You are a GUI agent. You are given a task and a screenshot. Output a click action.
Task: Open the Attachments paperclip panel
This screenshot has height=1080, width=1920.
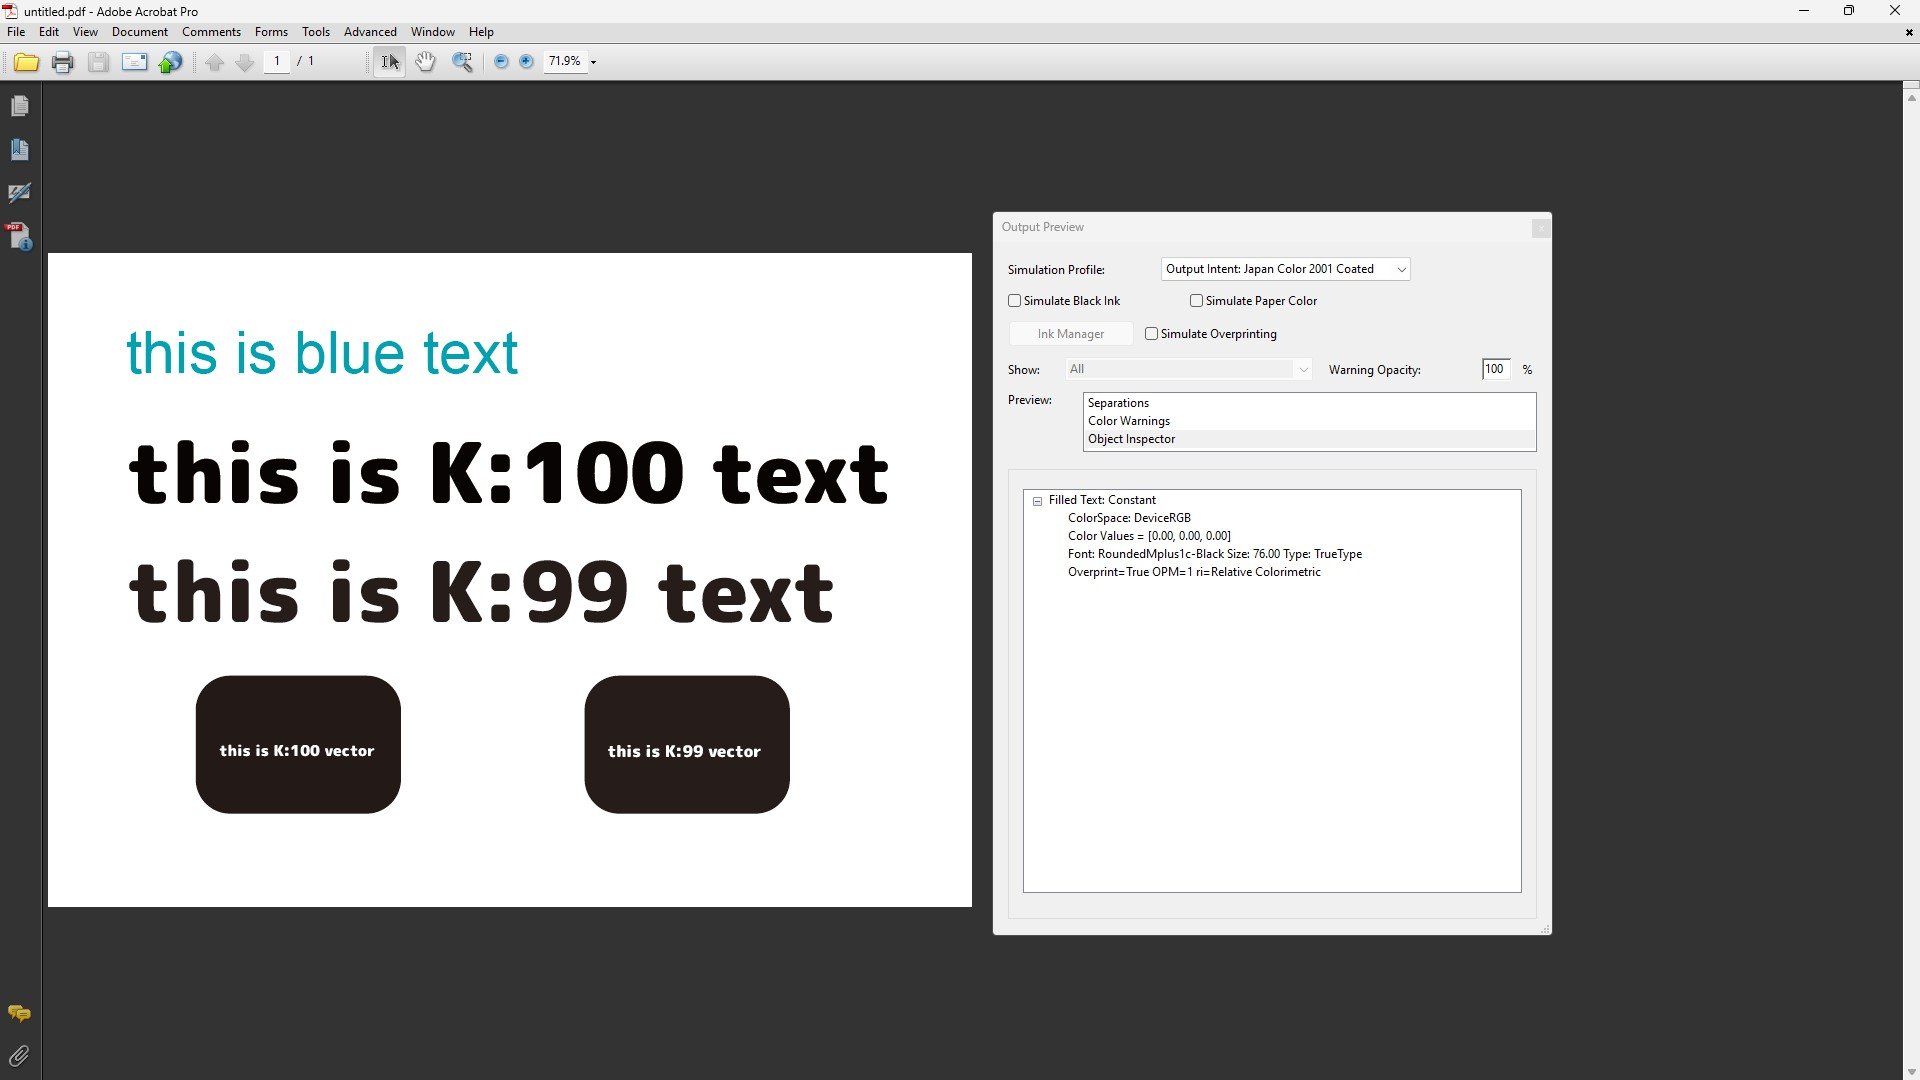click(x=19, y=1056)
